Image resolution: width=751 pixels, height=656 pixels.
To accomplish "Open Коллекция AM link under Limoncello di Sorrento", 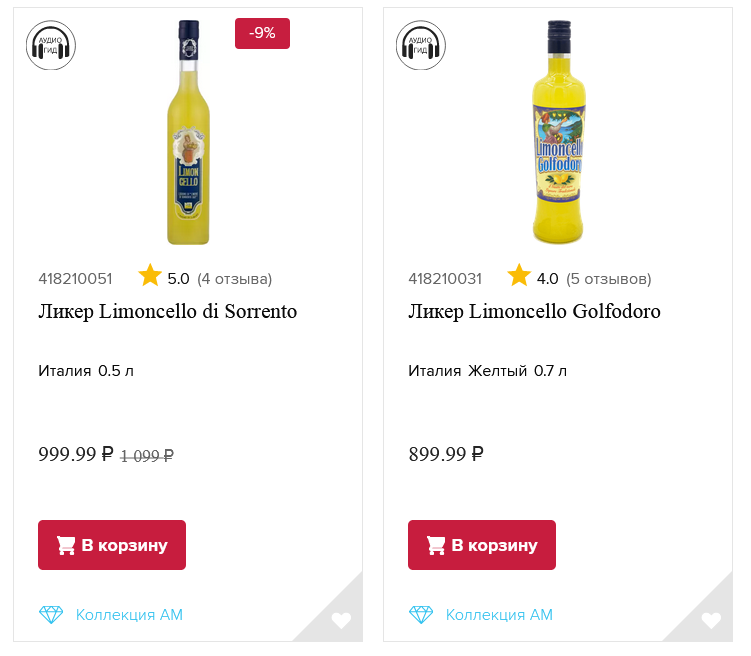I will (x=129, y=615).
